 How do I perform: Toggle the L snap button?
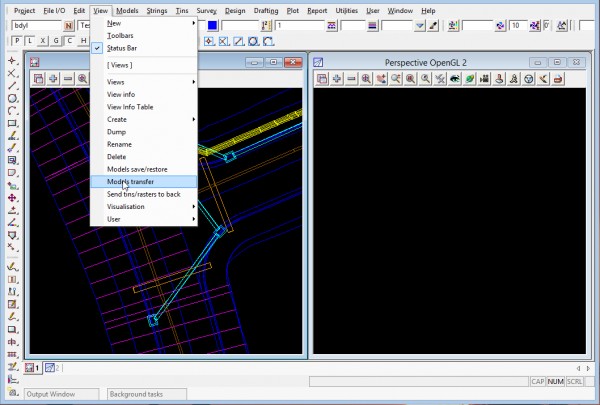click(29, 42)
